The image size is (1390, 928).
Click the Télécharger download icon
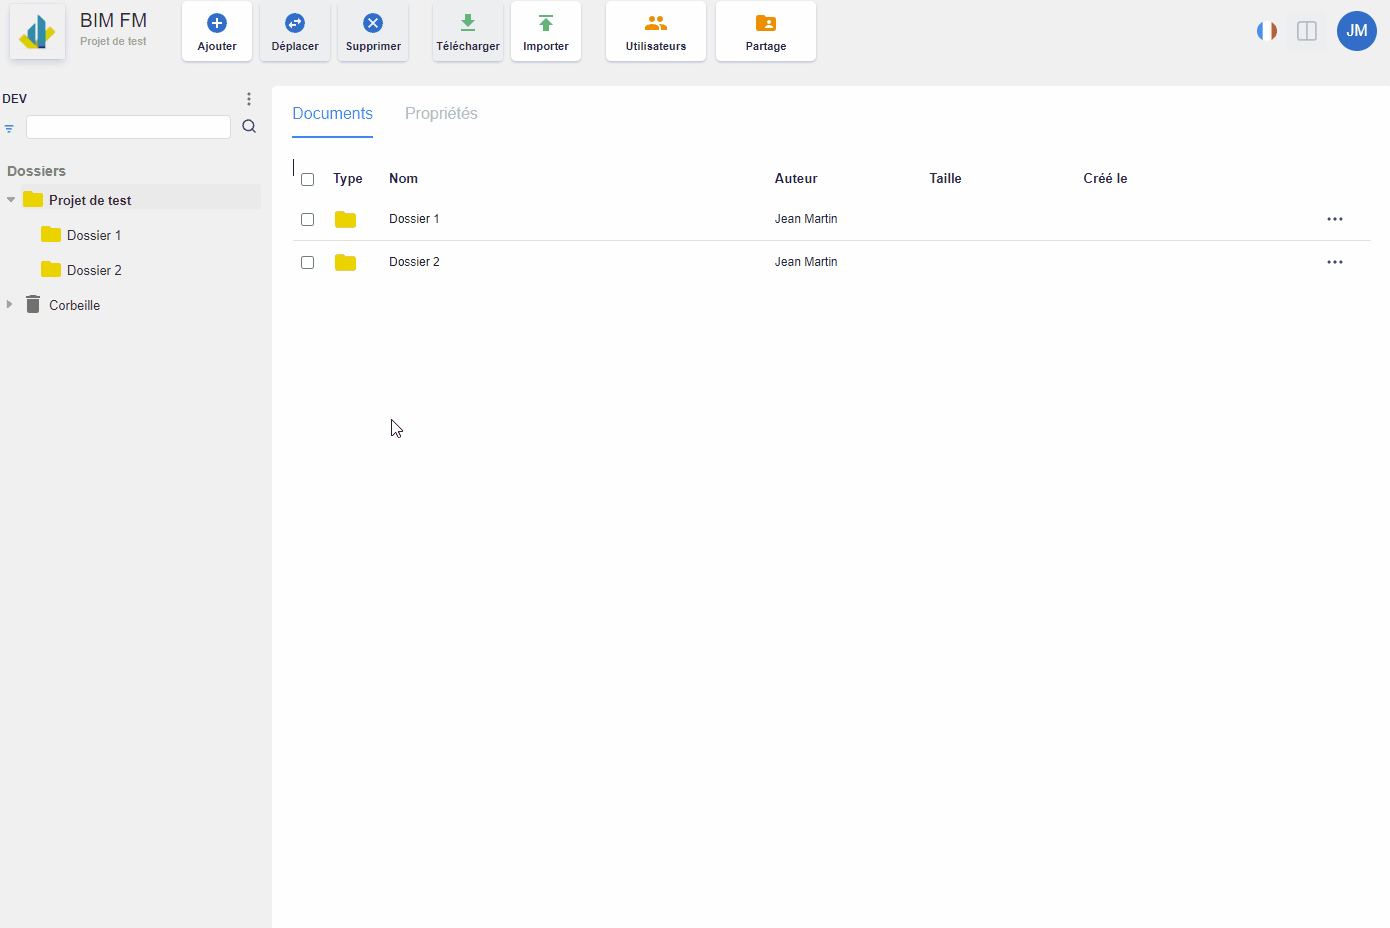[x=468, y=23]
